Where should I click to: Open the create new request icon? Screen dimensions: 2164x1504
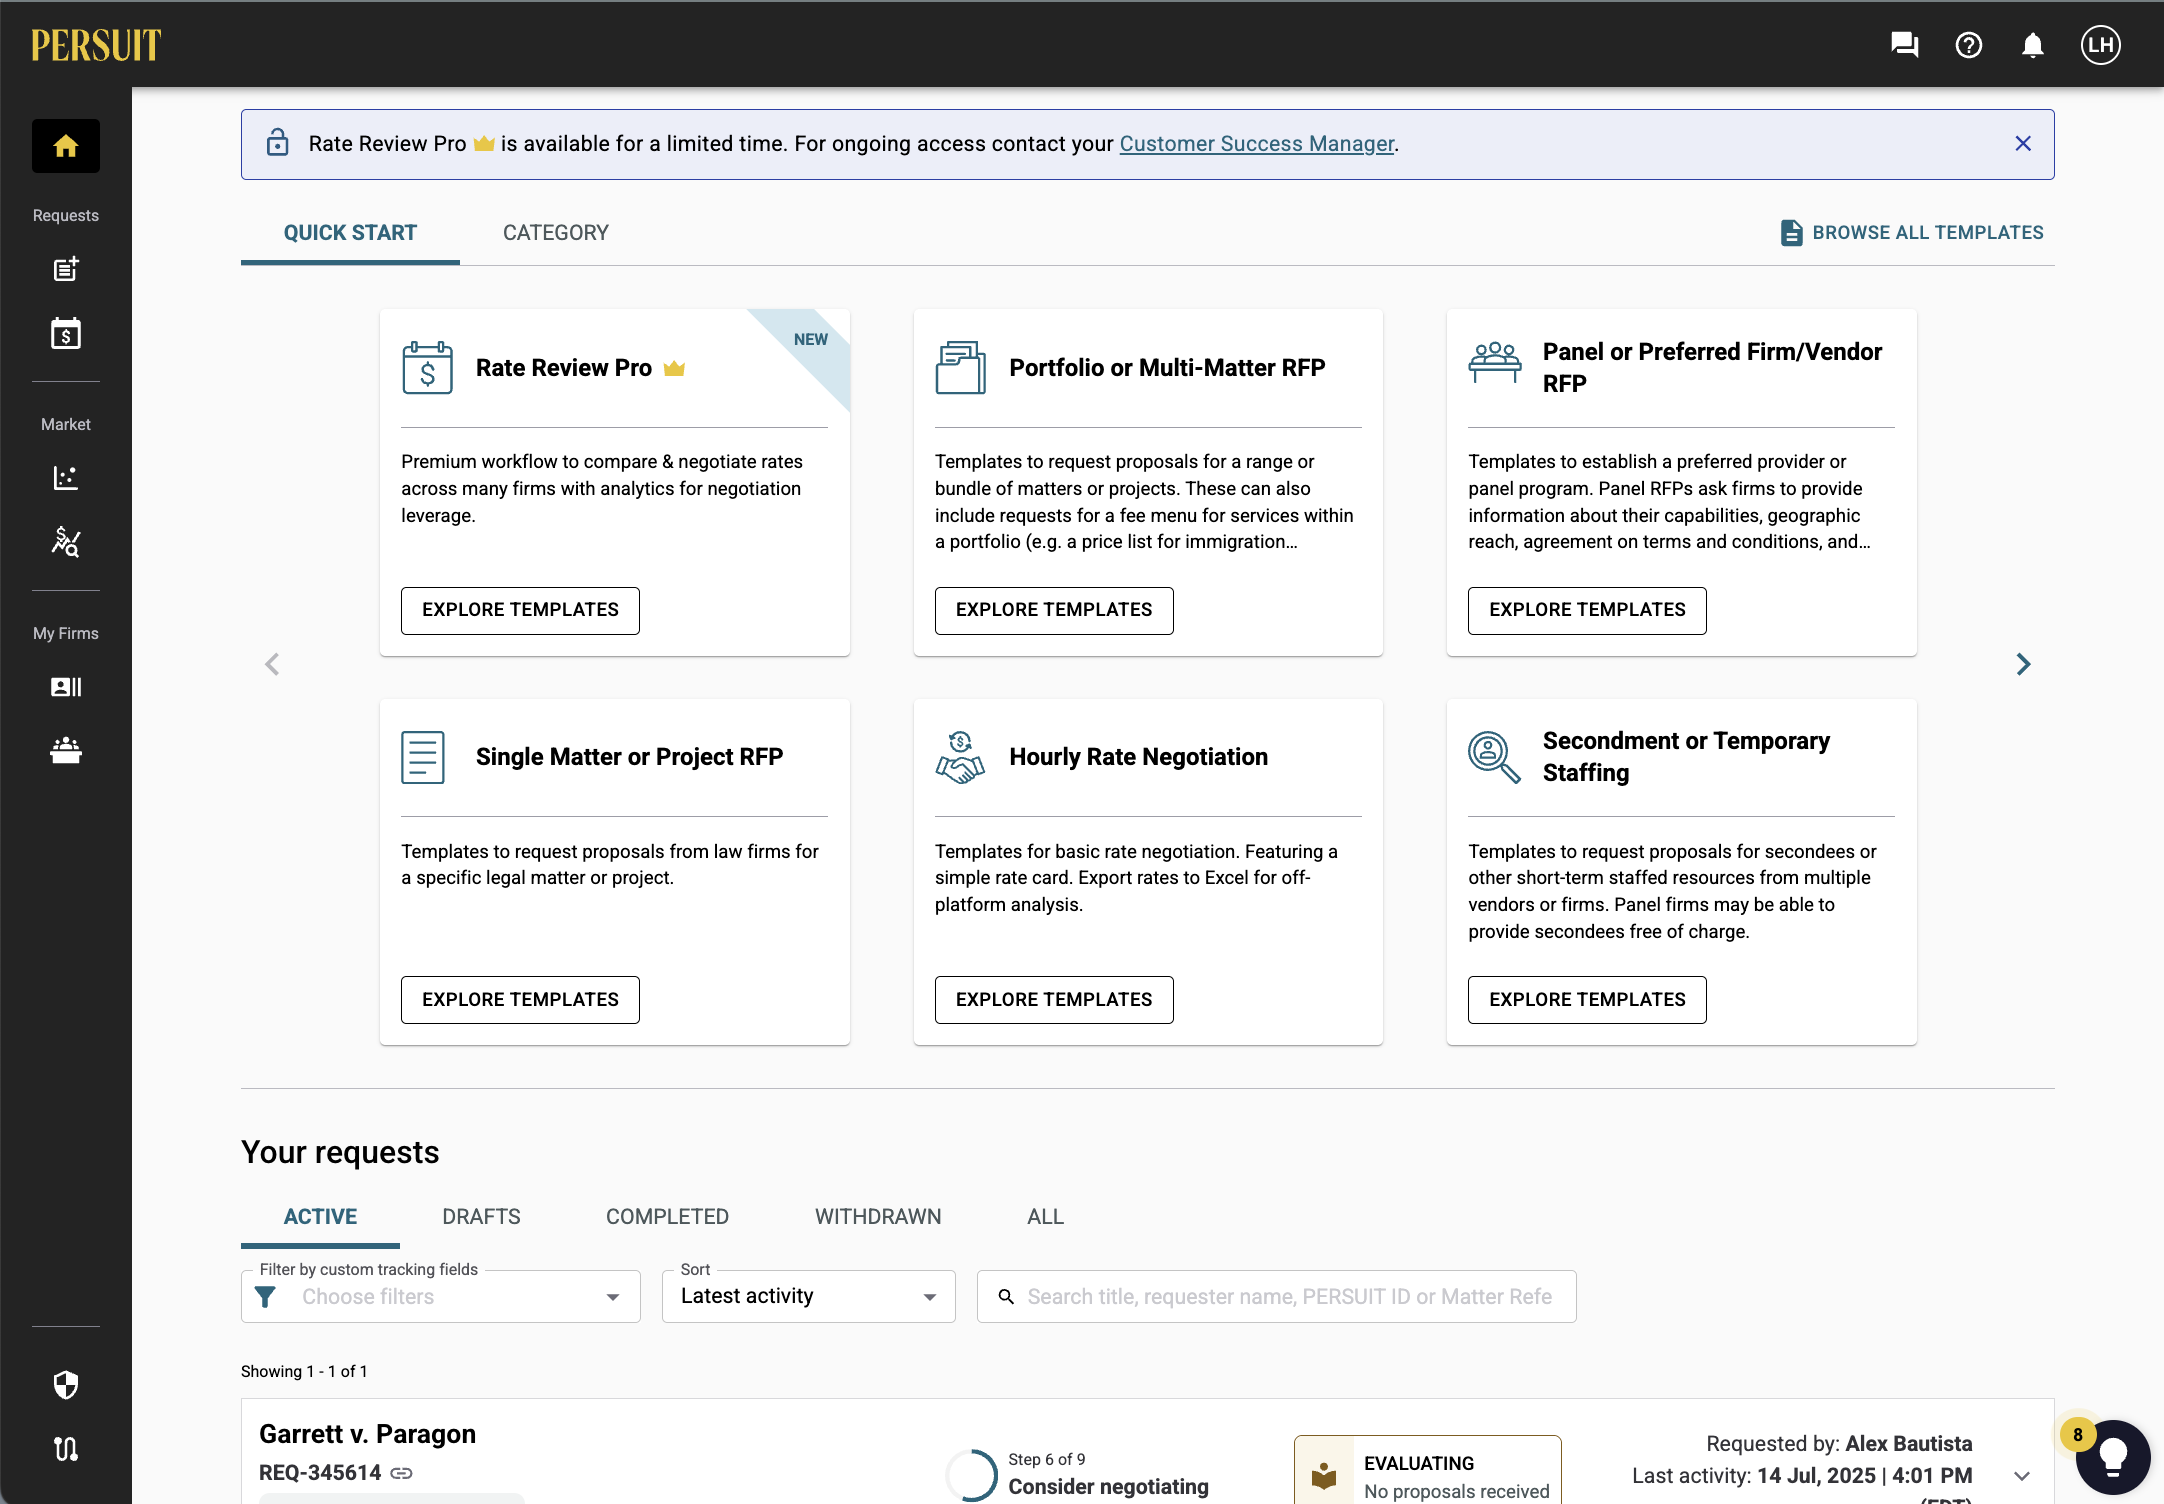pyautogui.click(x=66, y=269)
